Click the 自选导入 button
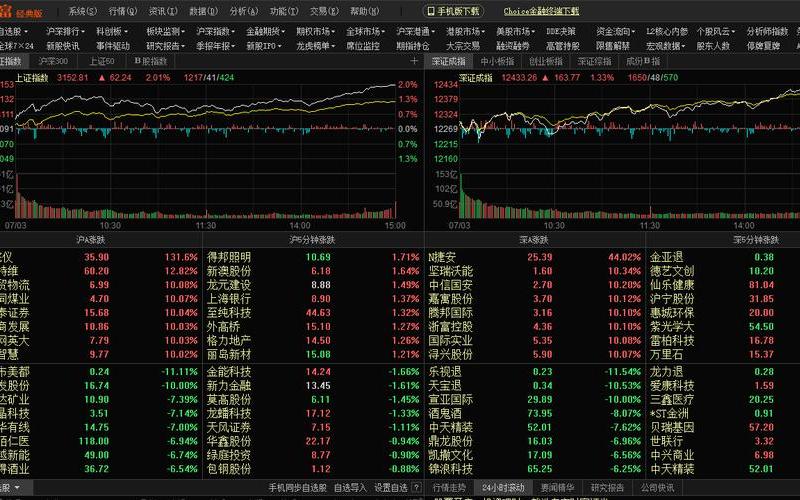 tap(351, 488)
